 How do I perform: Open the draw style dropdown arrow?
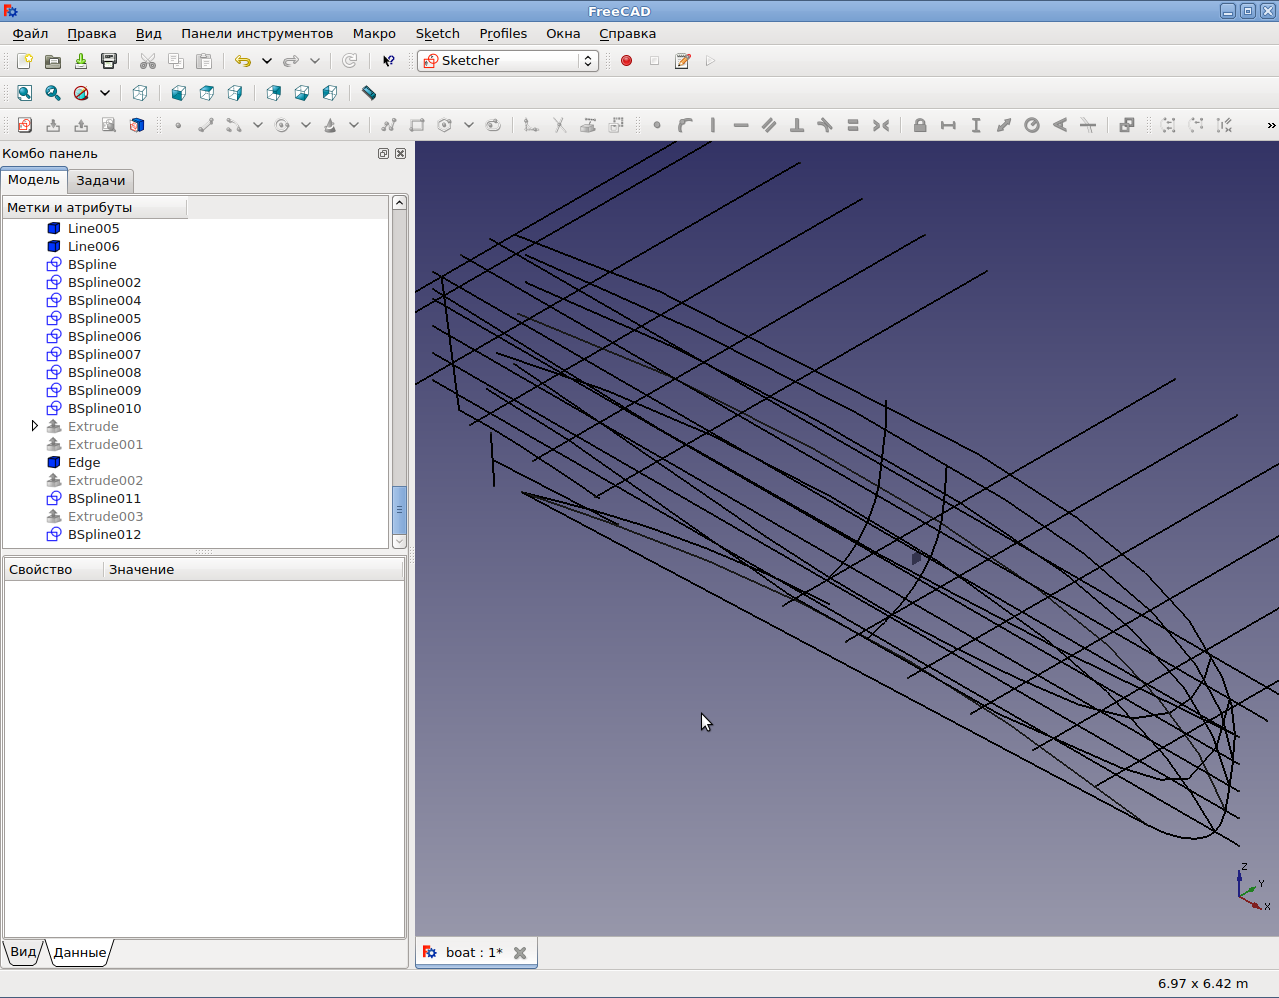tap(105, 93)
